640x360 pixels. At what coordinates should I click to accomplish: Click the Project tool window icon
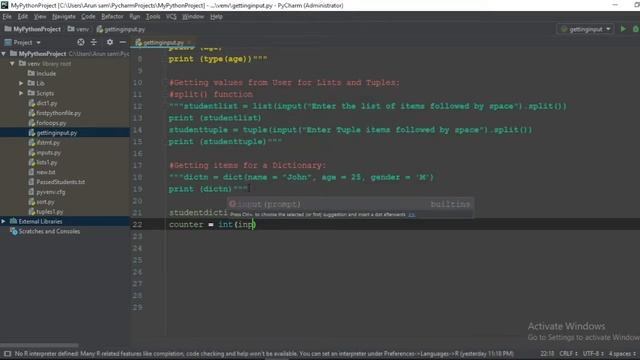coord(8,42)
